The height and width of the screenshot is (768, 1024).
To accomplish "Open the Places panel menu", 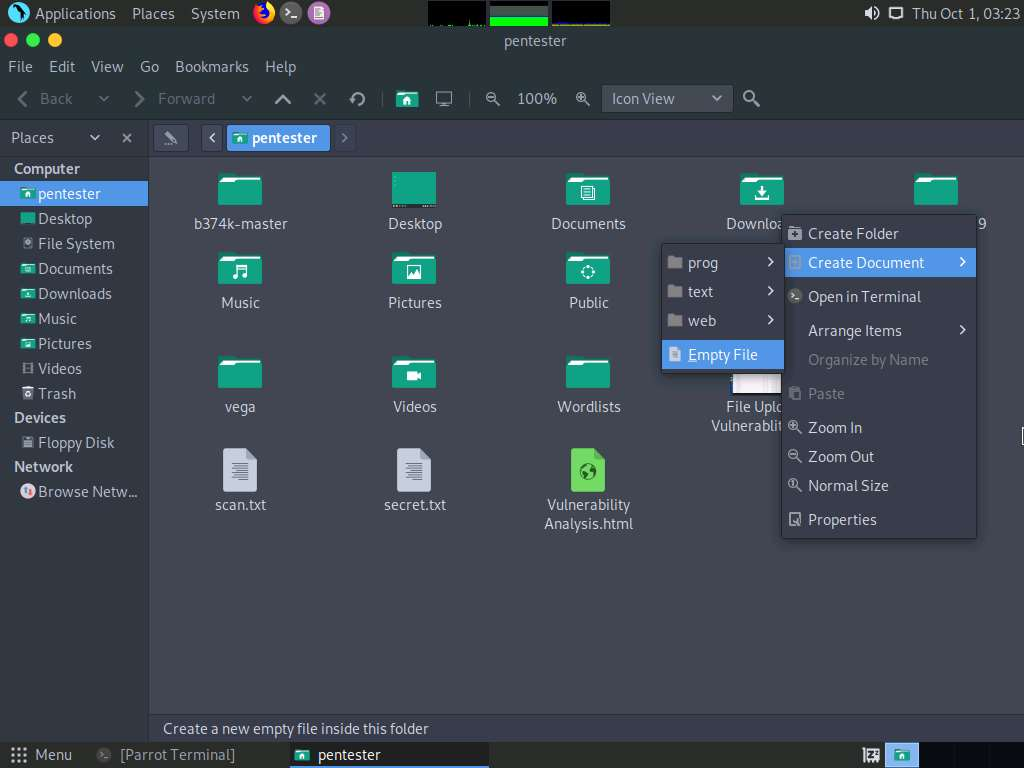I will (x=153, y=13).
